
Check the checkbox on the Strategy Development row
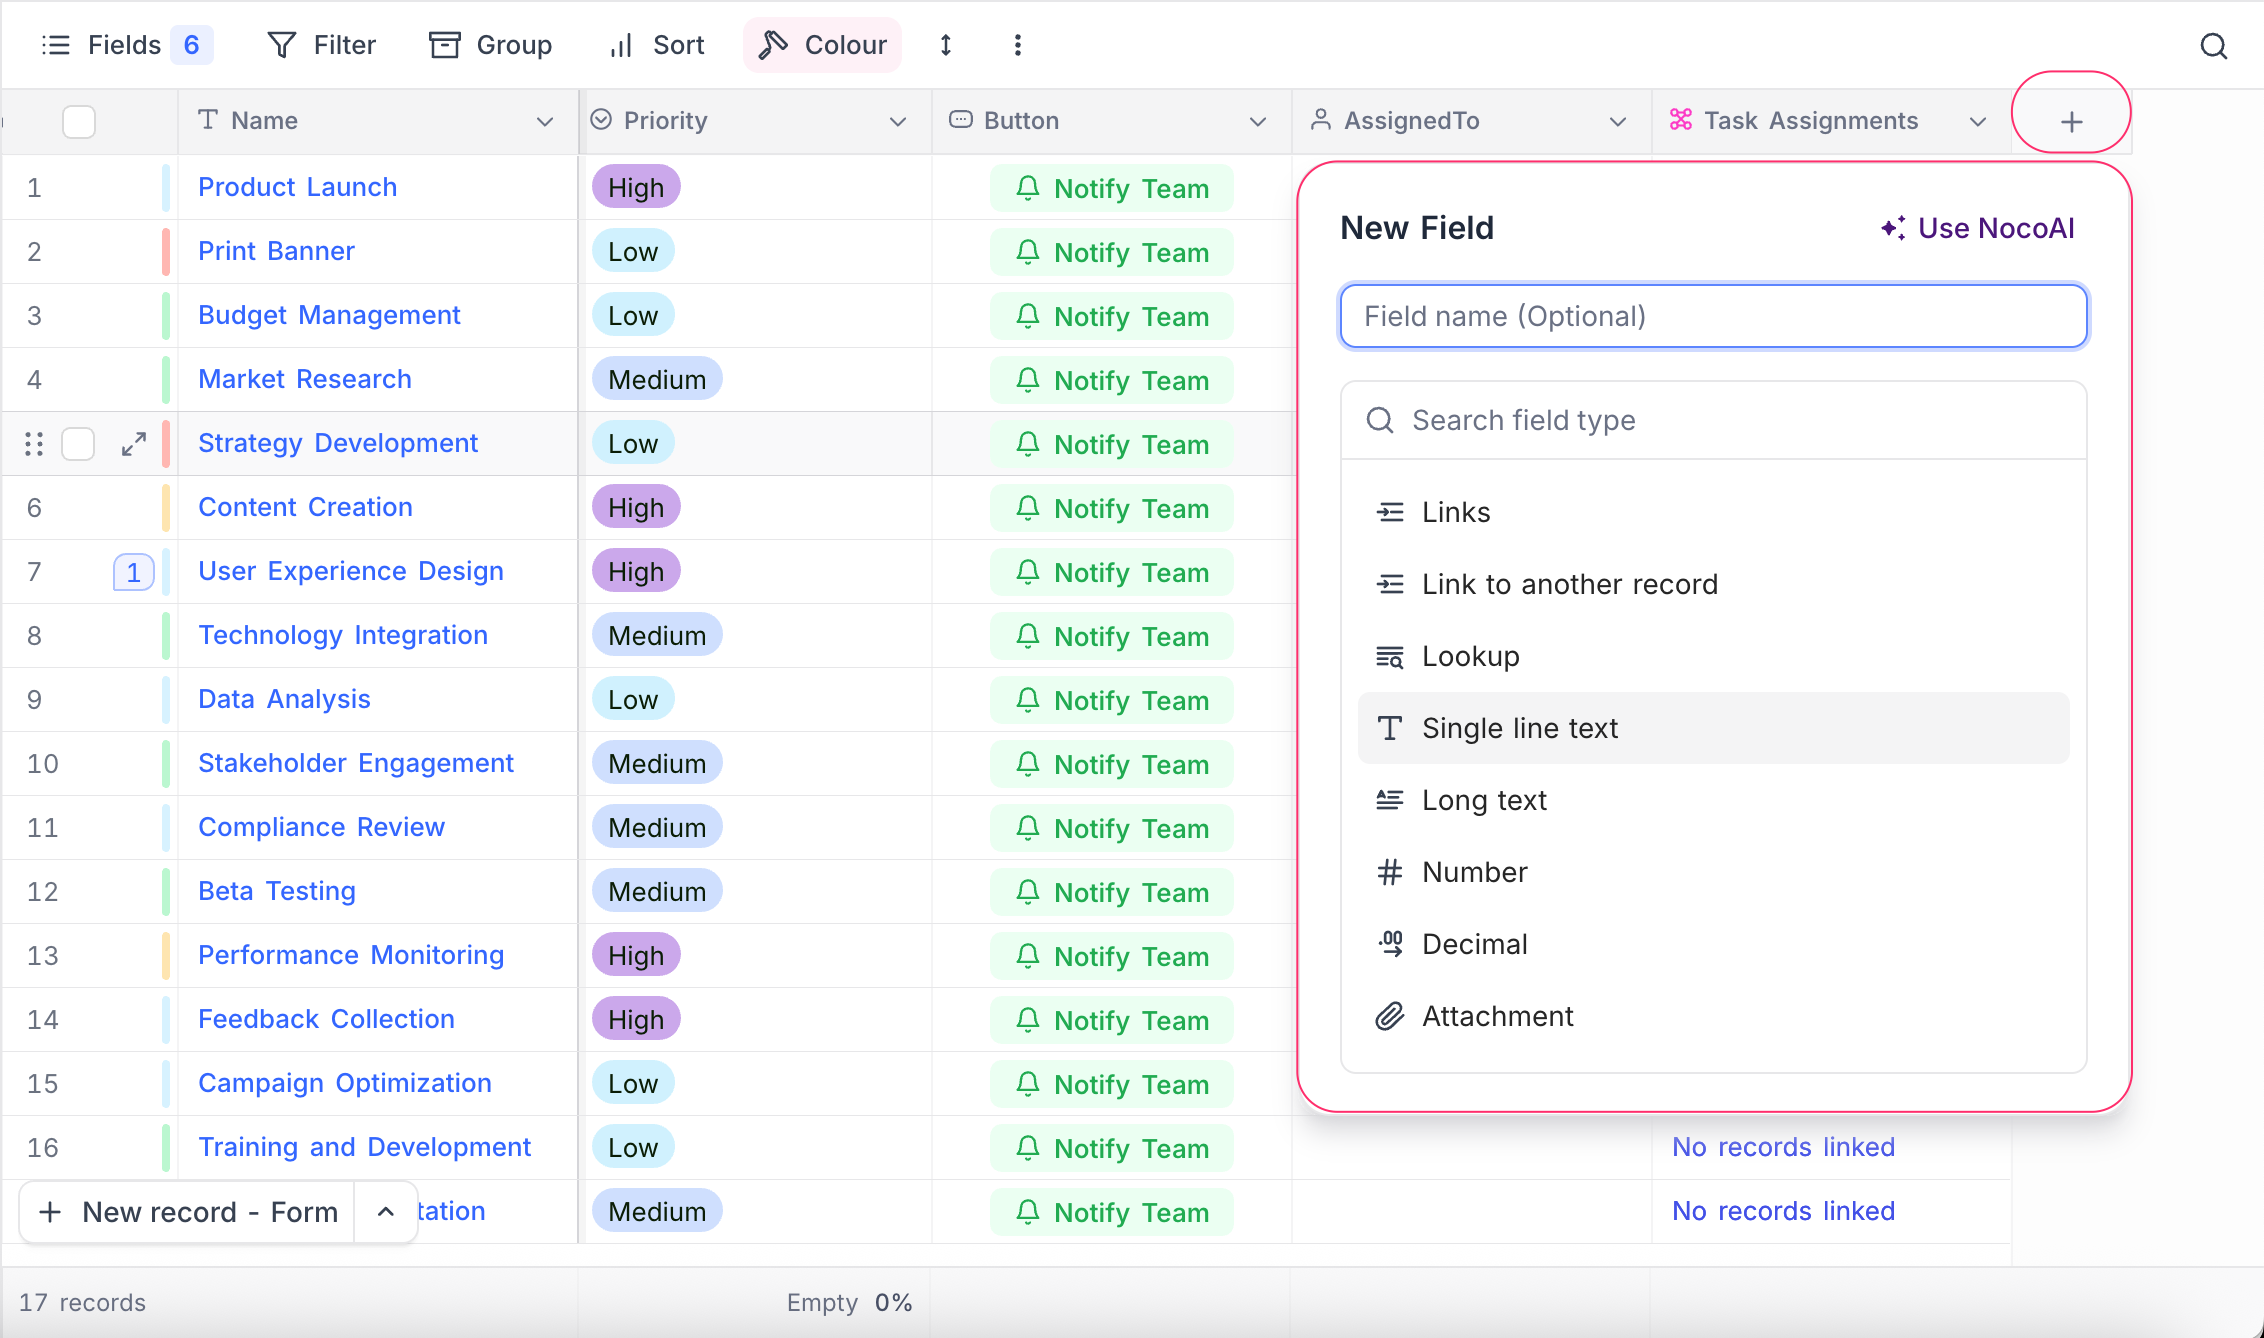pyautogui.click(x=78, y=443)
